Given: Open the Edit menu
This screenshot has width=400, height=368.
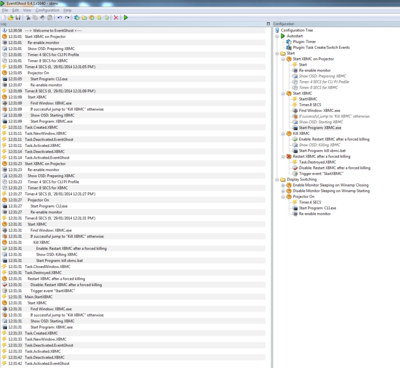Looking at the screenshot, I should 15,10.
